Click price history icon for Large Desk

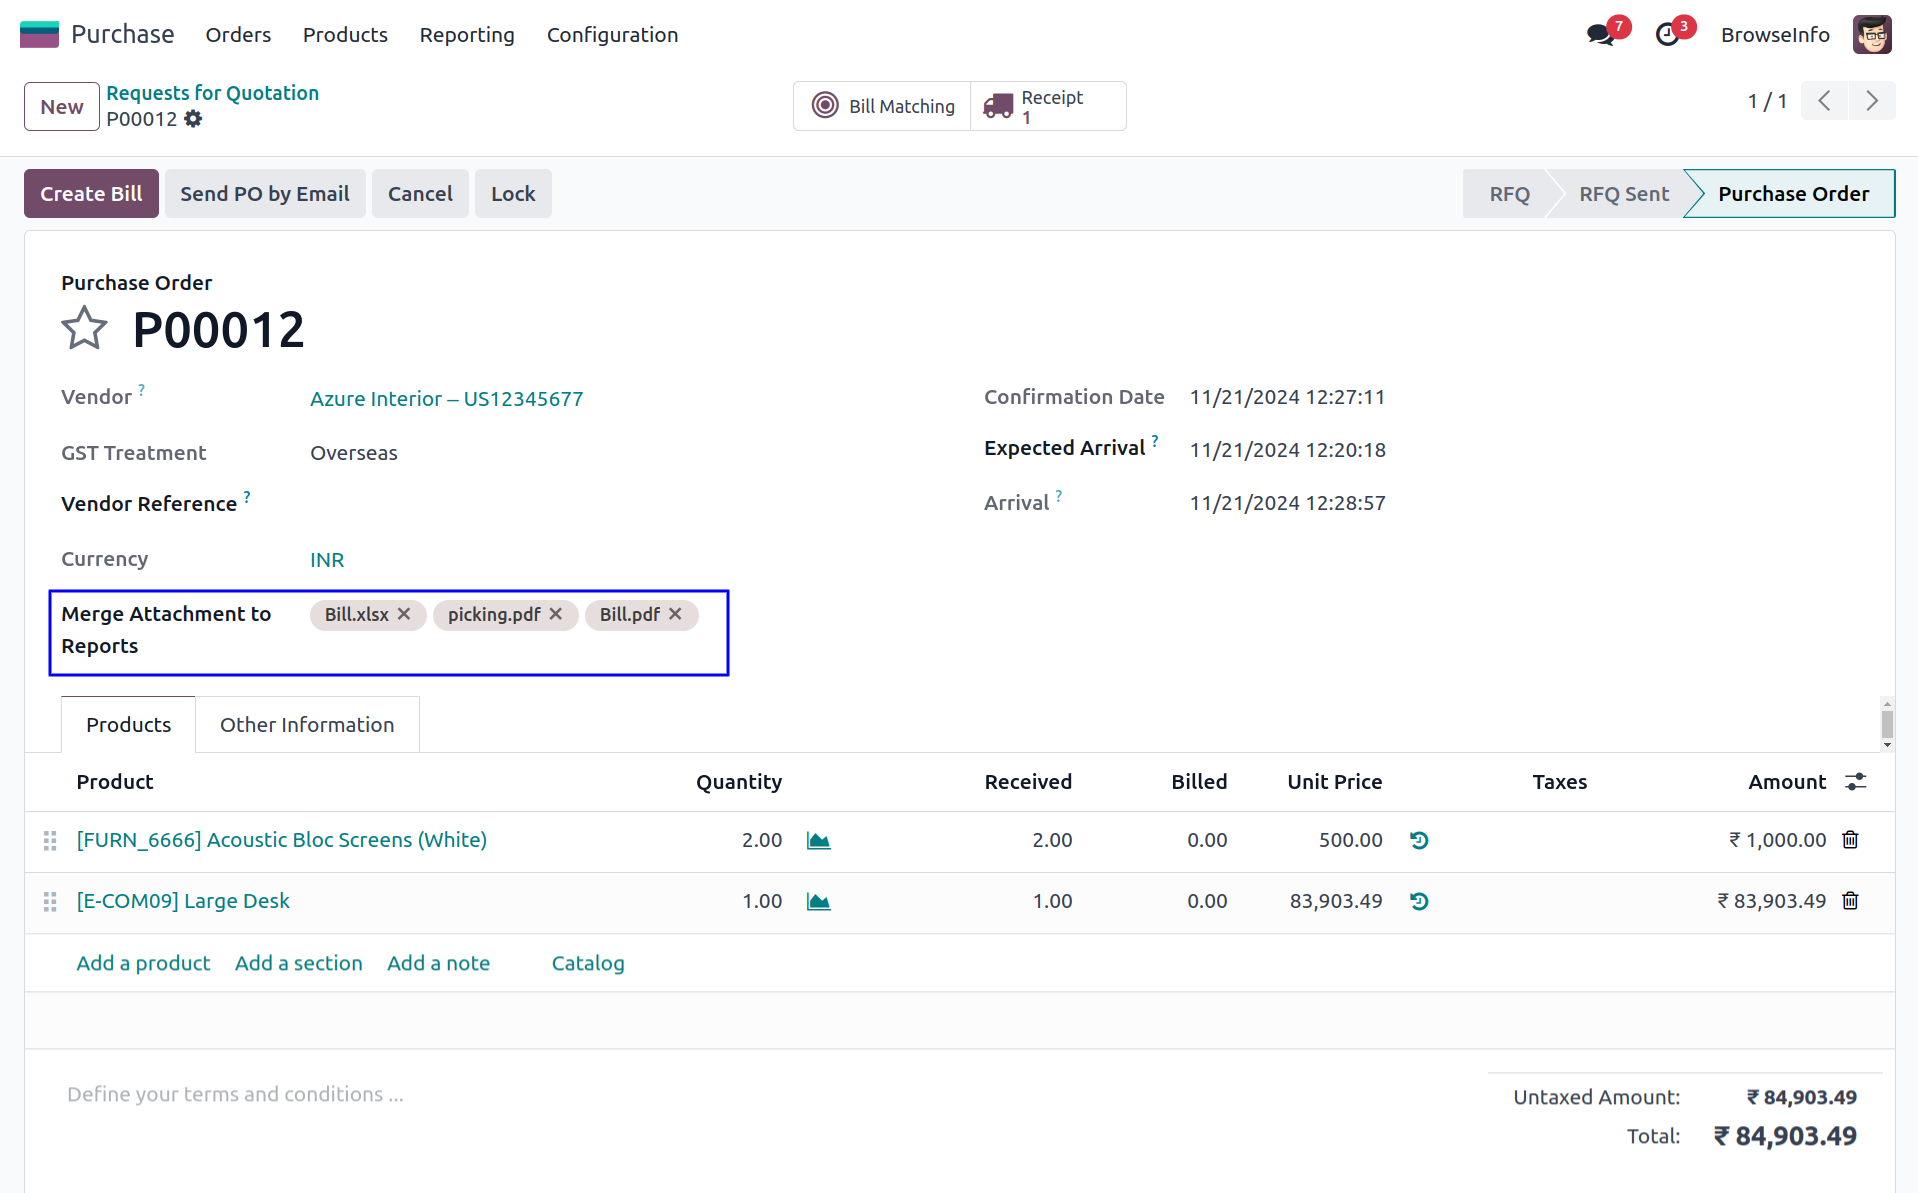click(1419, 901)
